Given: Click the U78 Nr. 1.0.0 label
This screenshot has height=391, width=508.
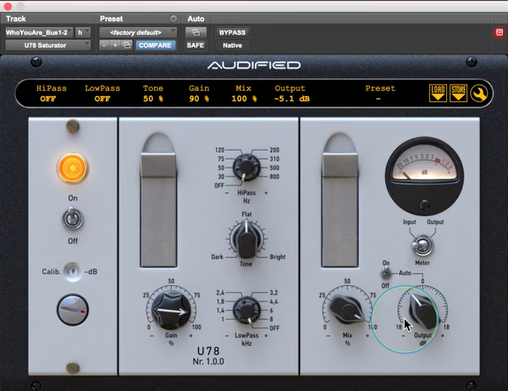Looking at the screenshot, I should click(x=208, y=356).
